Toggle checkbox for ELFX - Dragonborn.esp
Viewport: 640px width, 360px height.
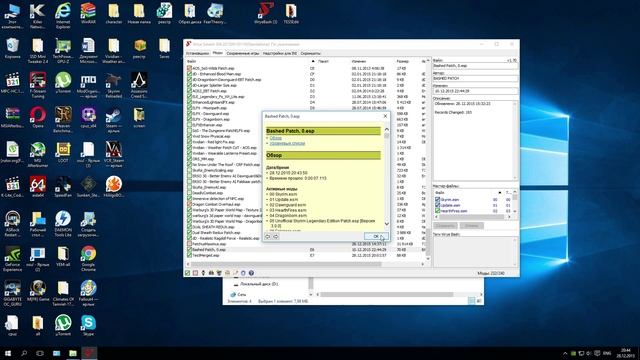tap(189, 119)
